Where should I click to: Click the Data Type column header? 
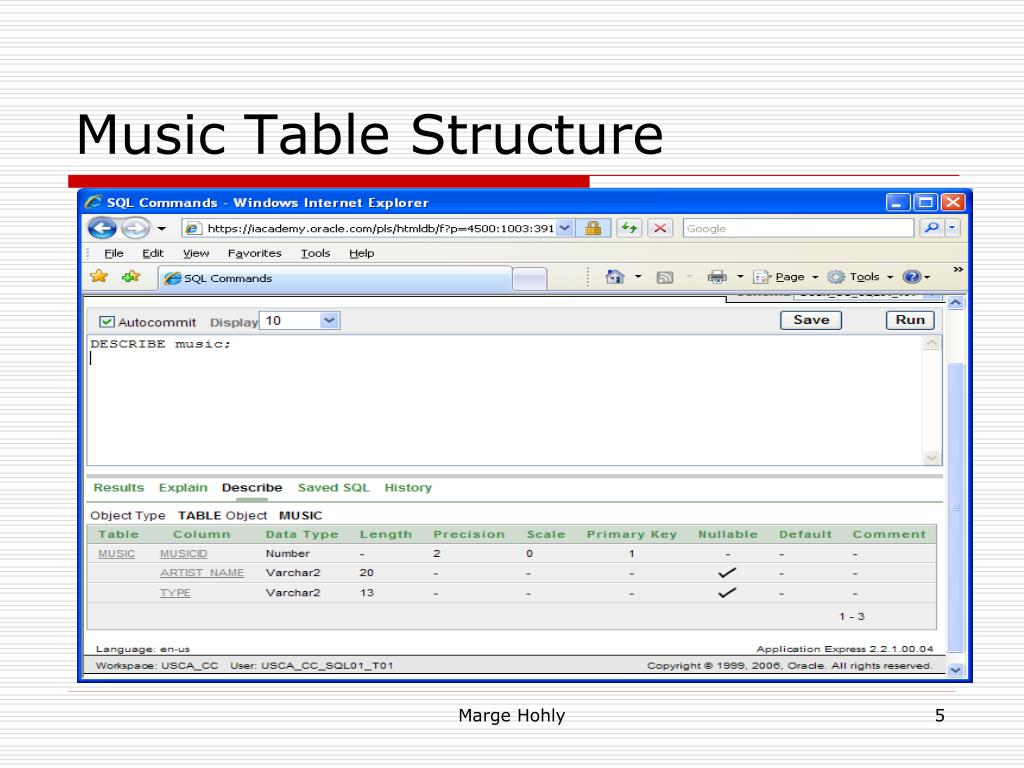point(302,534)
